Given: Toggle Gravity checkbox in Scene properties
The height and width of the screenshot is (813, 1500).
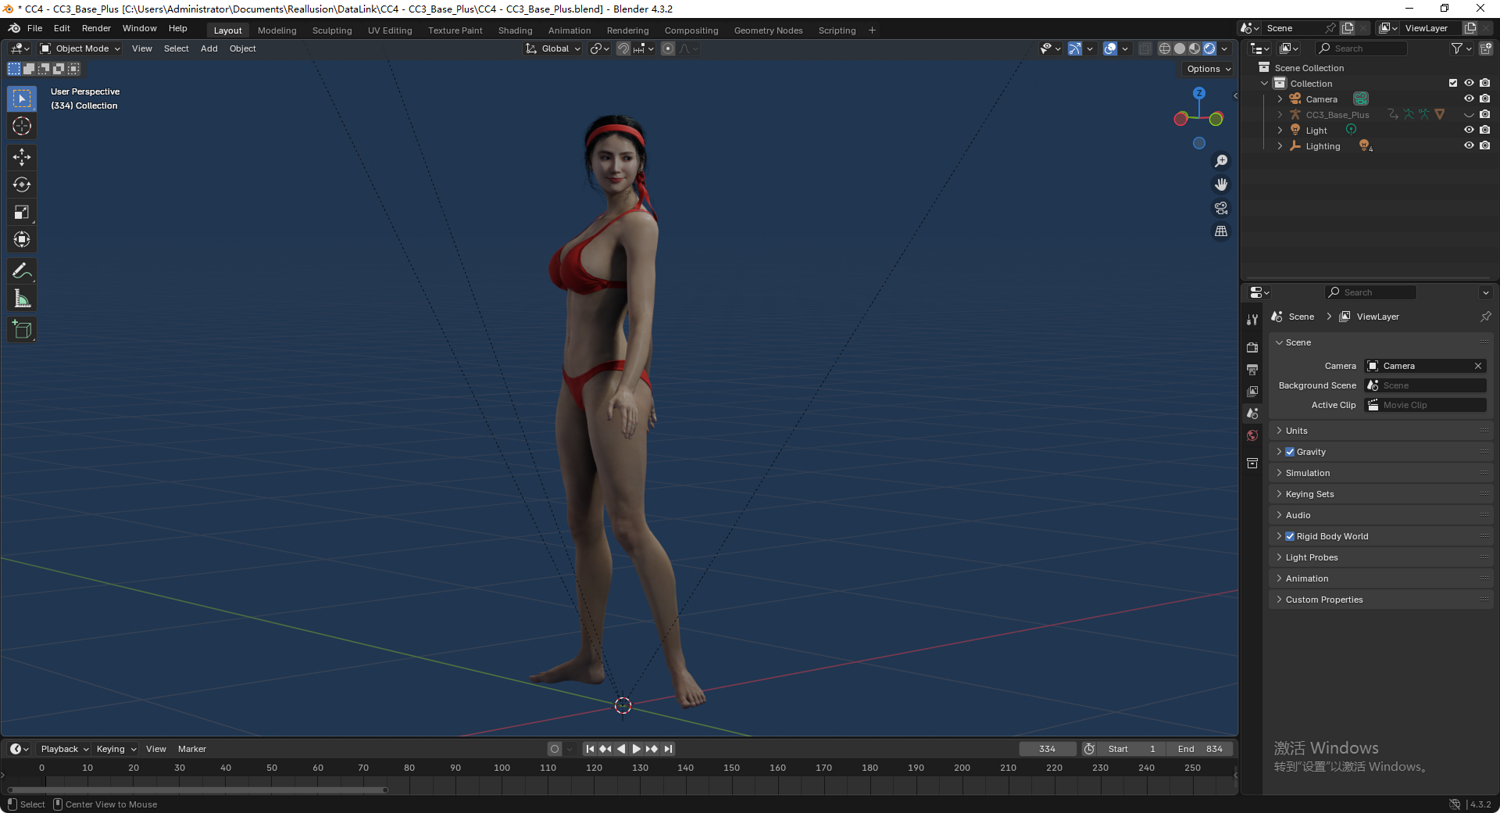Looking at the screenshot, I should tap(1290, 452).
